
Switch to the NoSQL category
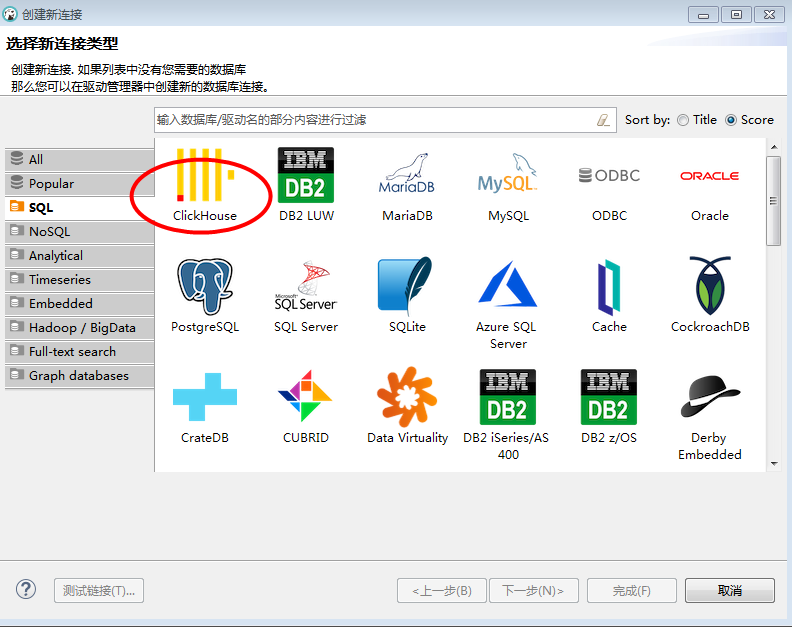click(79, 231)
